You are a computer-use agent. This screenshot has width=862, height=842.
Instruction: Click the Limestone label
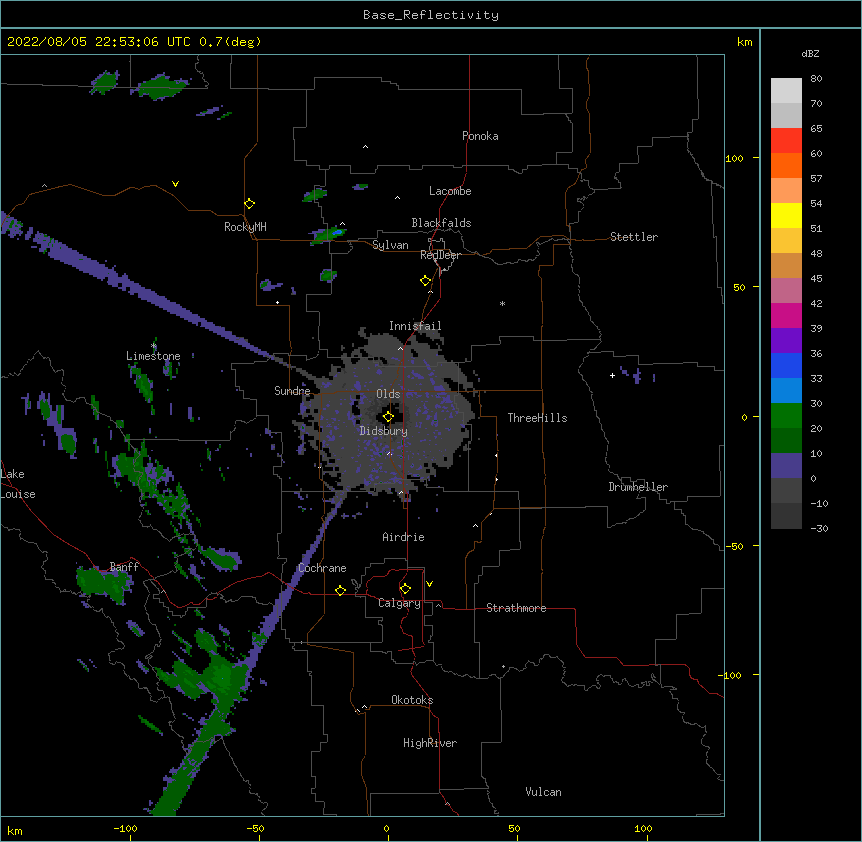tap(153, 356)
